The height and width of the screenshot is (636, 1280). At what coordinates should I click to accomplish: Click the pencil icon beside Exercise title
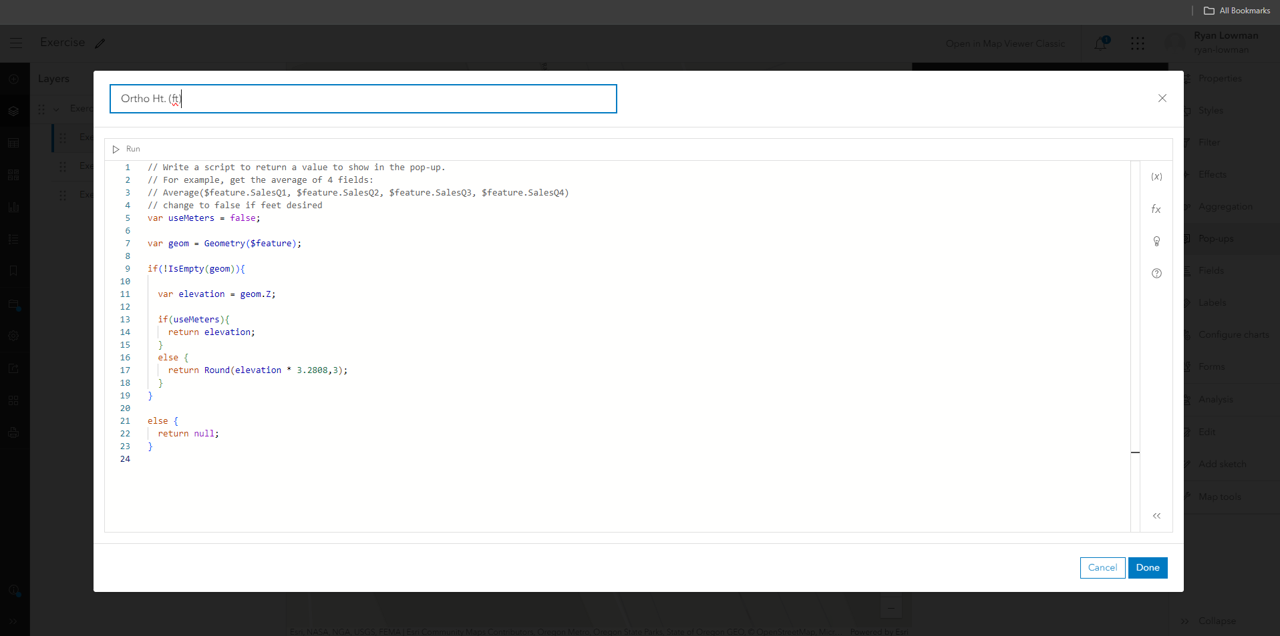[100, 43]
